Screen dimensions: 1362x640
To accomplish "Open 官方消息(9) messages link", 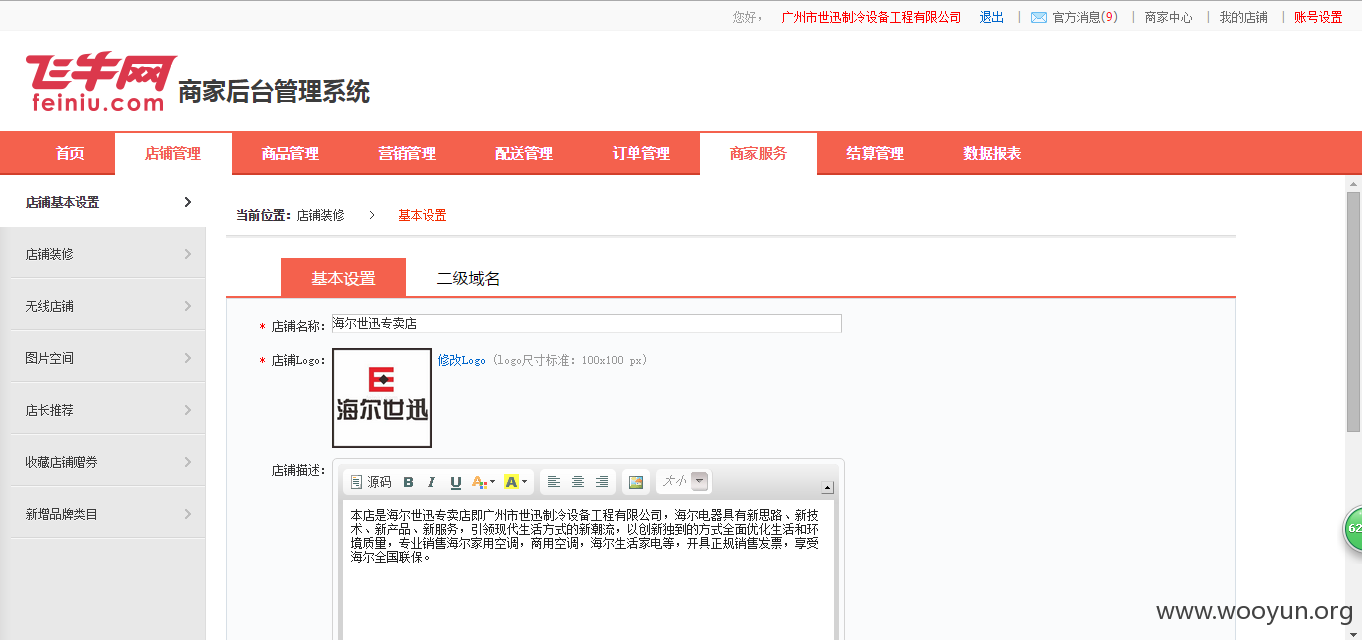I will pyautogui.click(x=1085, y=17).
